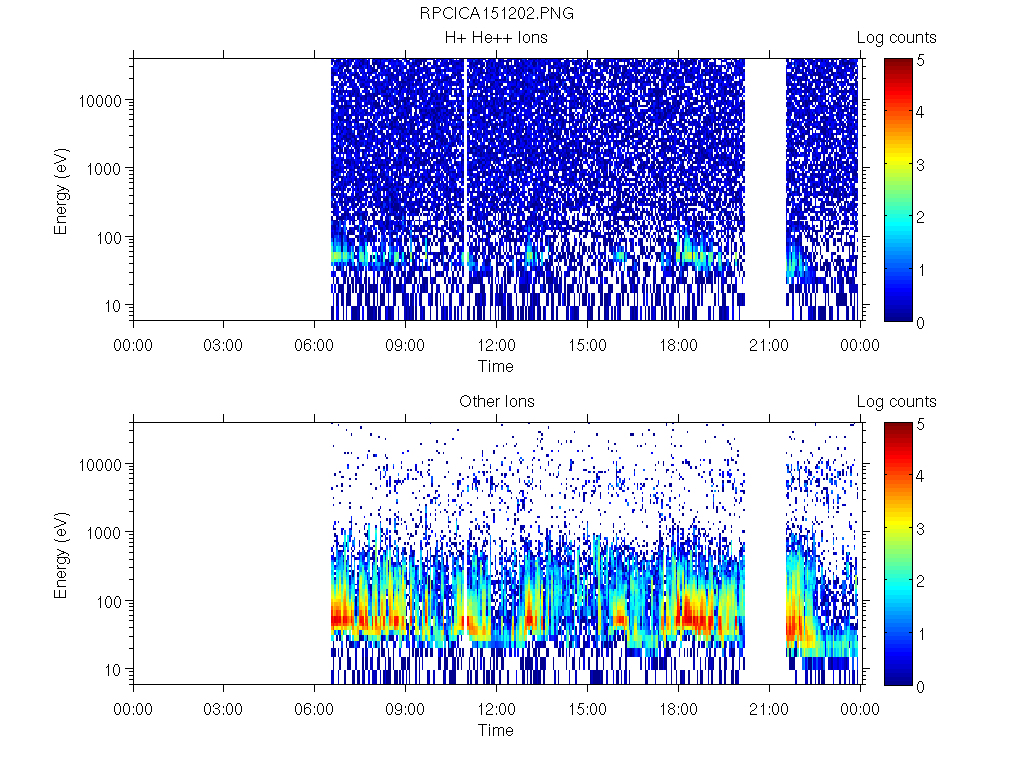Click the 18:00 tick label of Other Ions plot
The image size is (1024, 768).
679,709
